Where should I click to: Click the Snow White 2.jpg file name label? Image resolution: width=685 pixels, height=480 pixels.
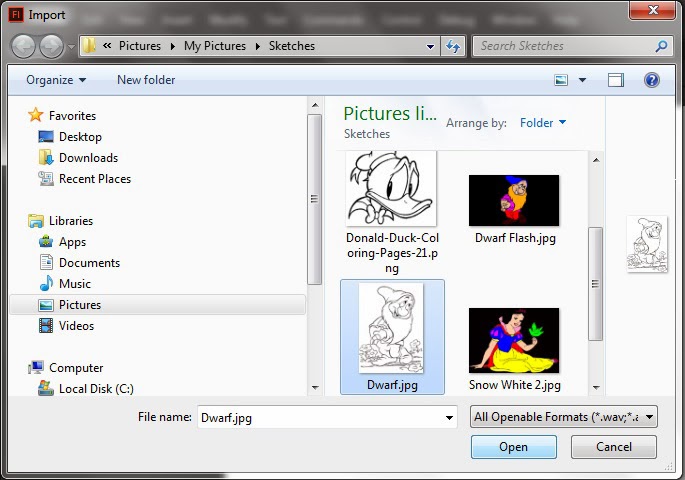click(515, 385)
